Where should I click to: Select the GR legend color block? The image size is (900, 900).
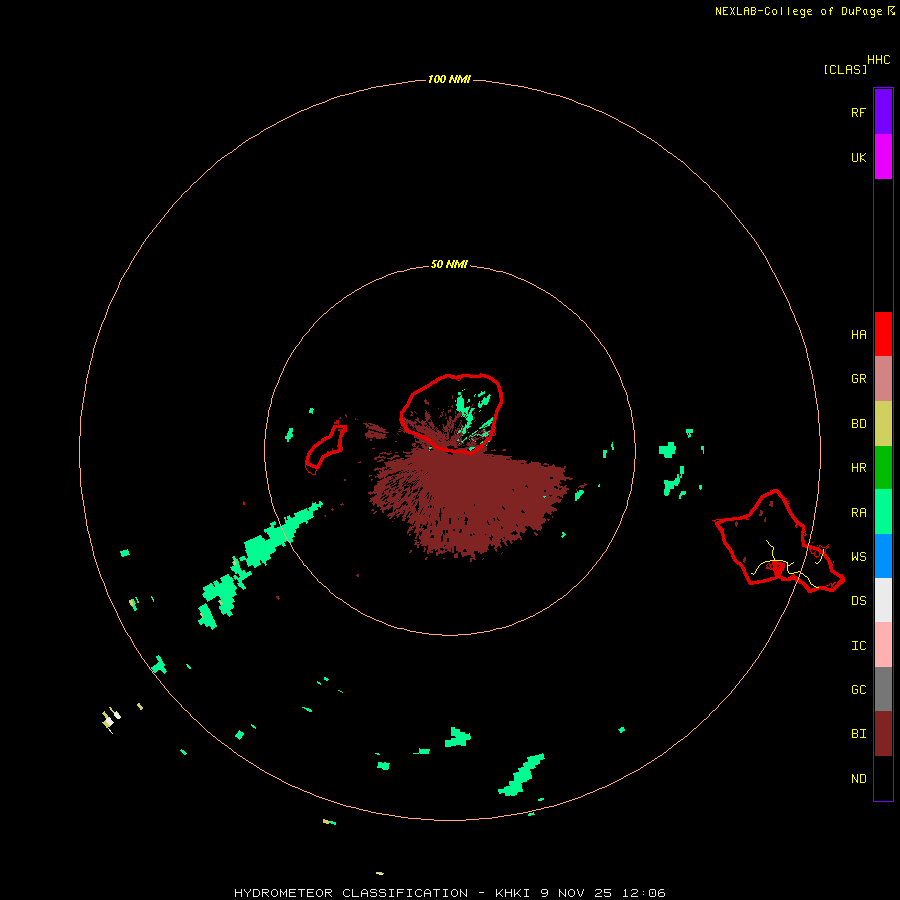[883, 379]
